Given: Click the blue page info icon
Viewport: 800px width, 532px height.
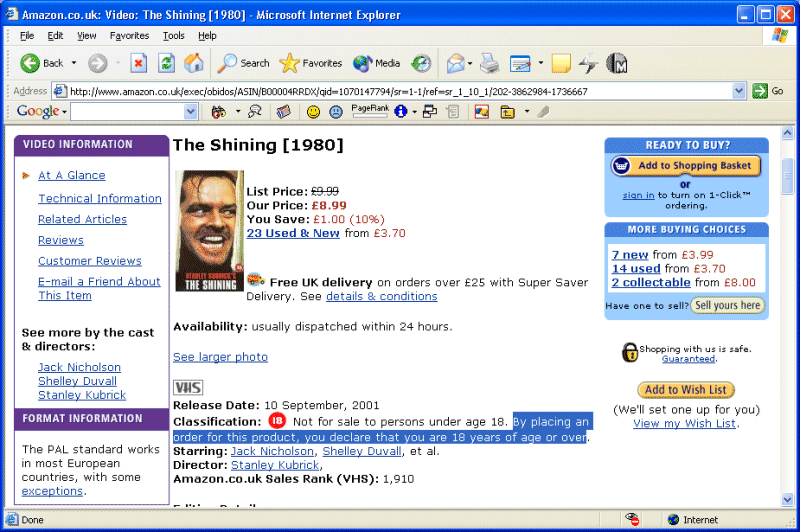Looking at the screenshot, I should coord(401,111).
